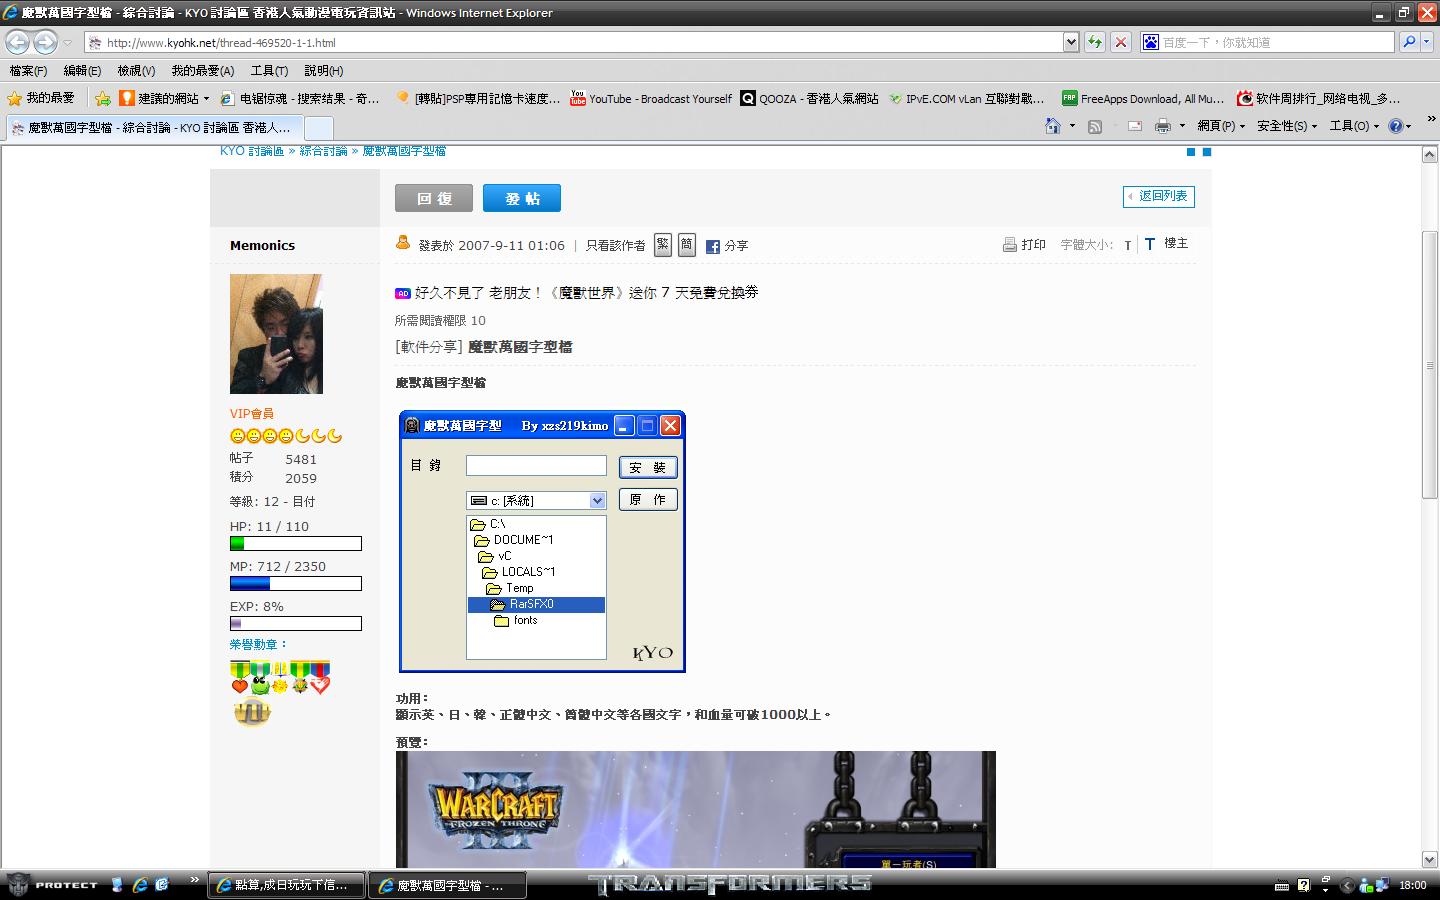Click the refresh page icon
The image size is (1440, 900).
[x=1095, y=42]
